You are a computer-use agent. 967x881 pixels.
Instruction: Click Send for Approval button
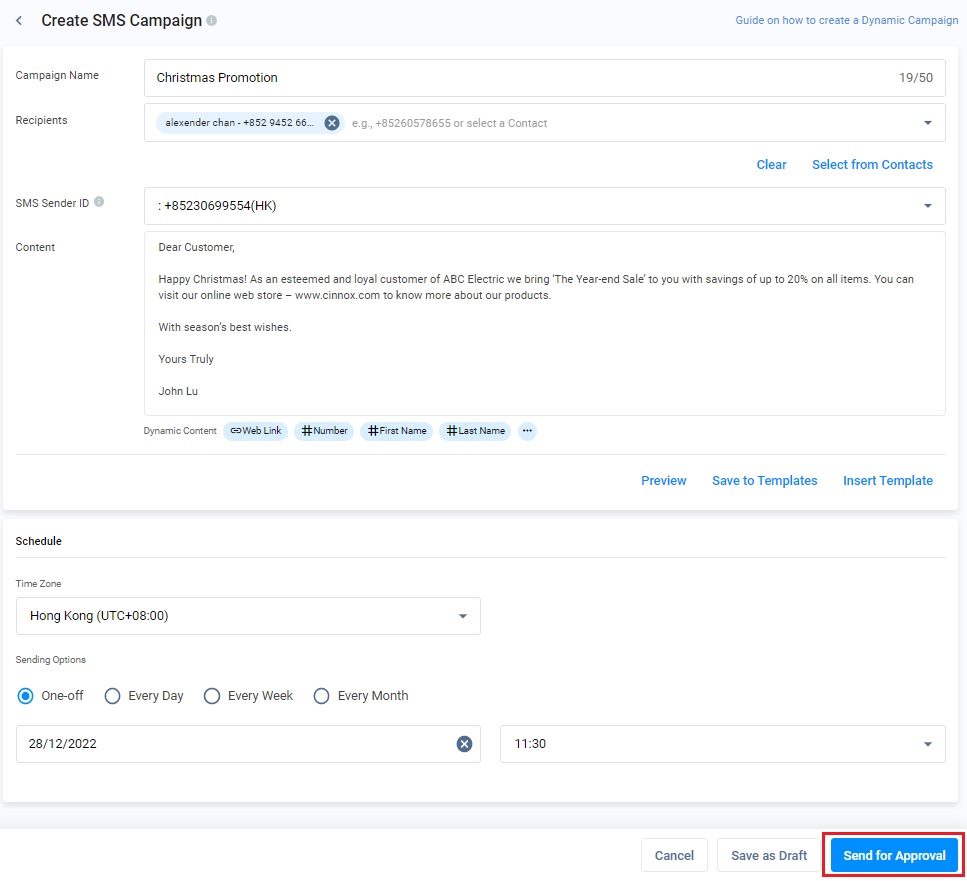tap(894, 856)
